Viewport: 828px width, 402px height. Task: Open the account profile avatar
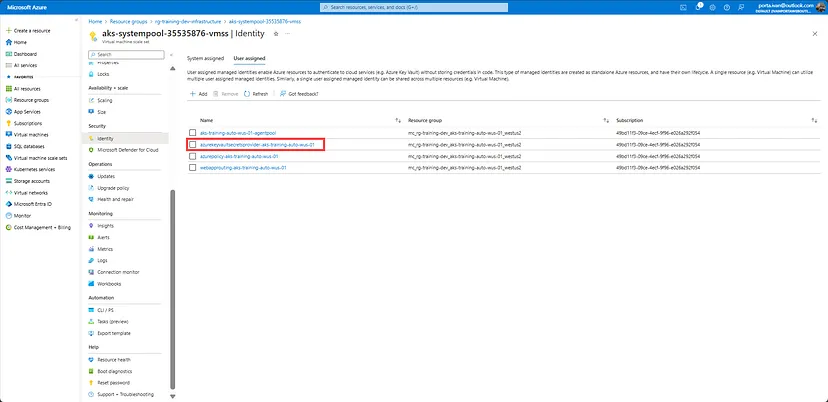(x=821, y=7)
